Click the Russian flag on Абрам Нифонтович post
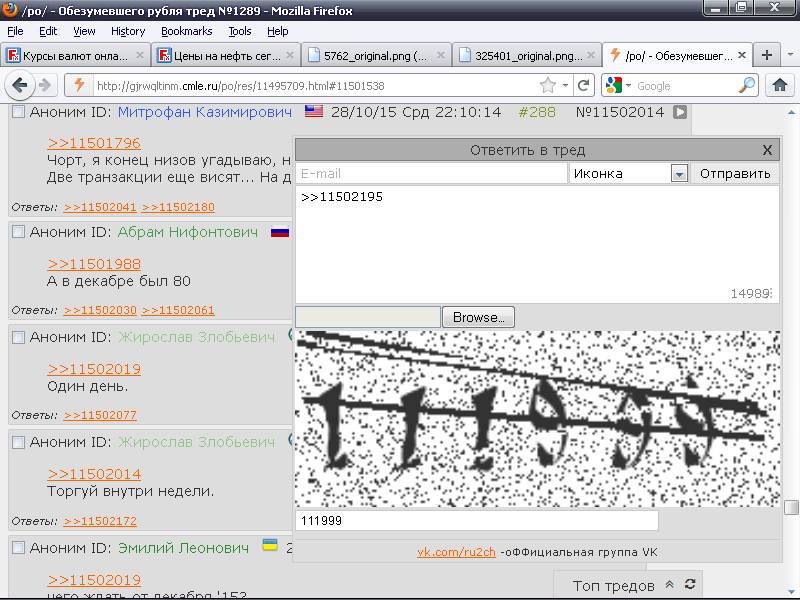This screenshot has width=800, height=600. (x=280, y=232)
